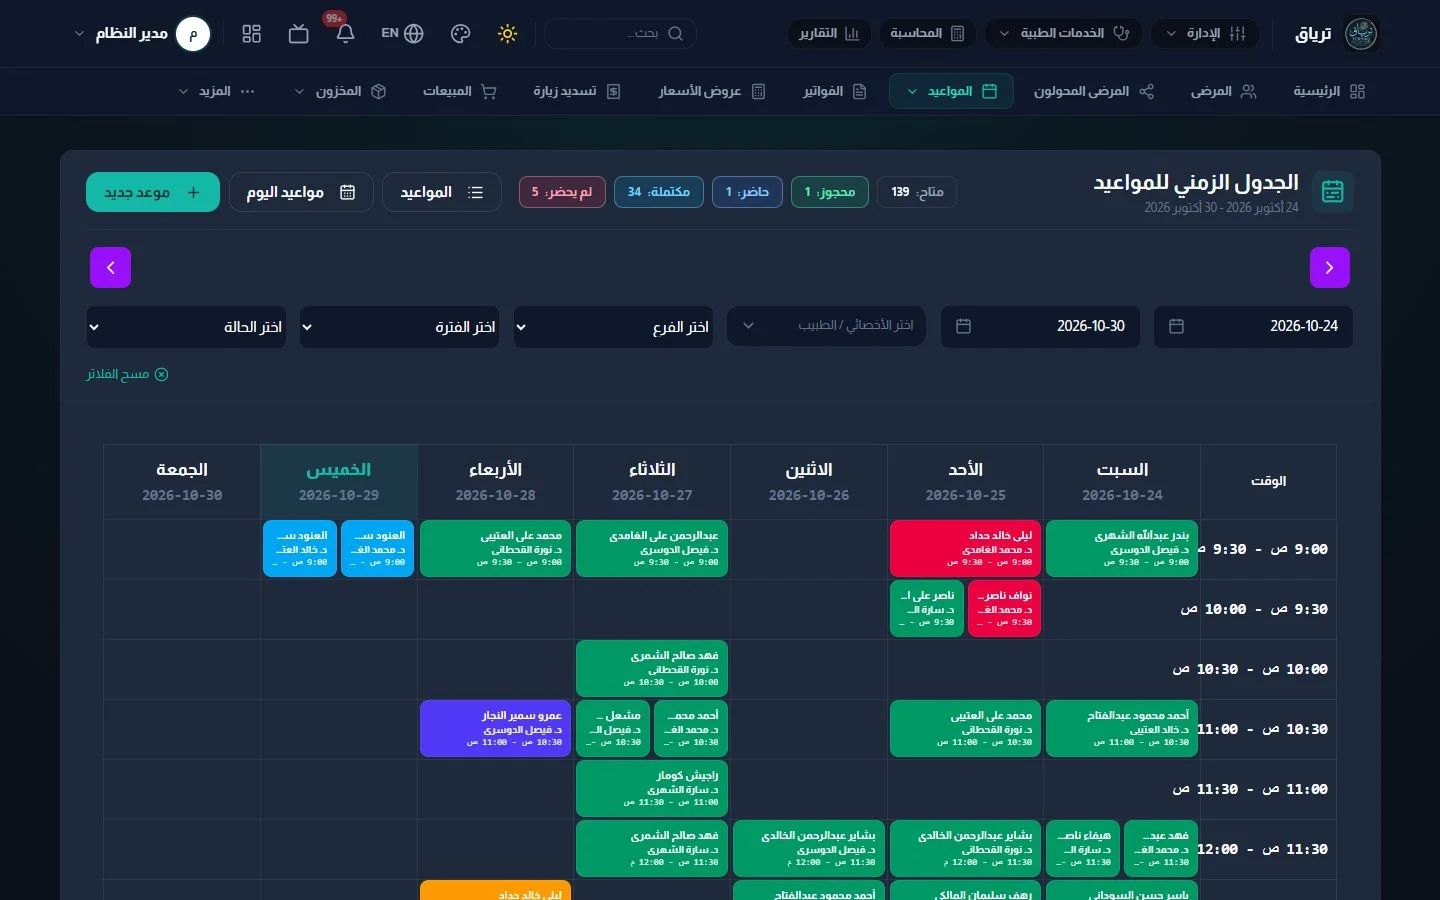Go to next week with right purple arrow

1330,268
